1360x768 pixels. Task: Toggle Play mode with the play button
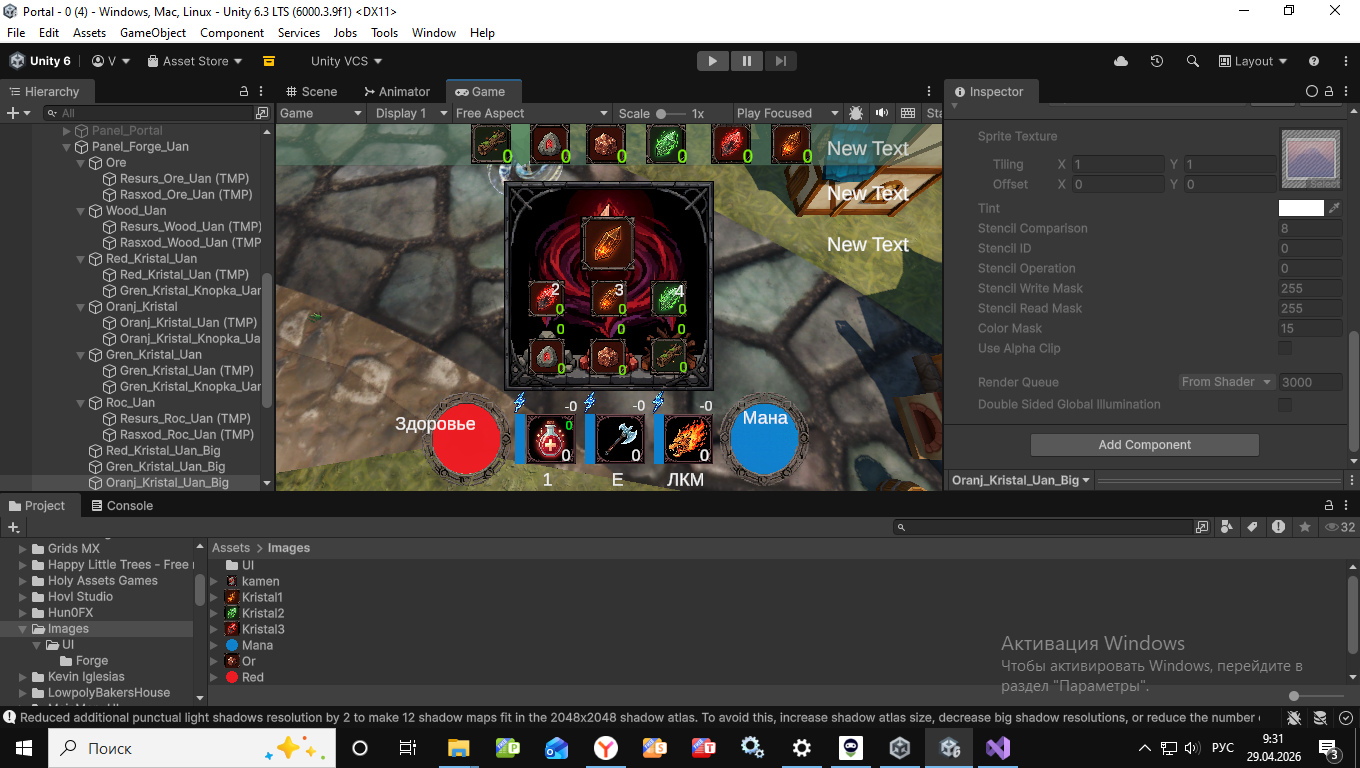(x=712, y=61)
